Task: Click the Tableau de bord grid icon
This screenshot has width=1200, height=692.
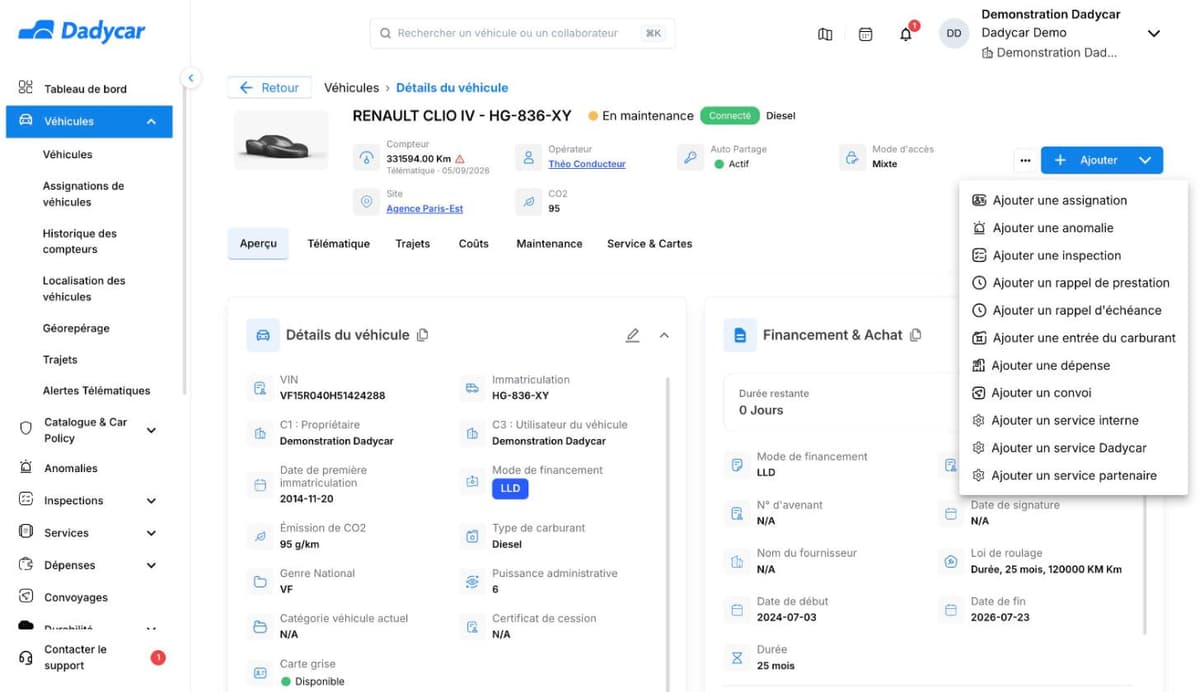Action: click(x=26, y=88)
